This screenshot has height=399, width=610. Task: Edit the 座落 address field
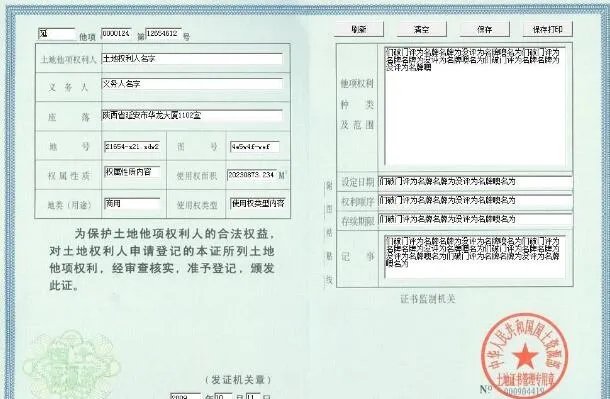pyautogui.click(x=192, y=116)
